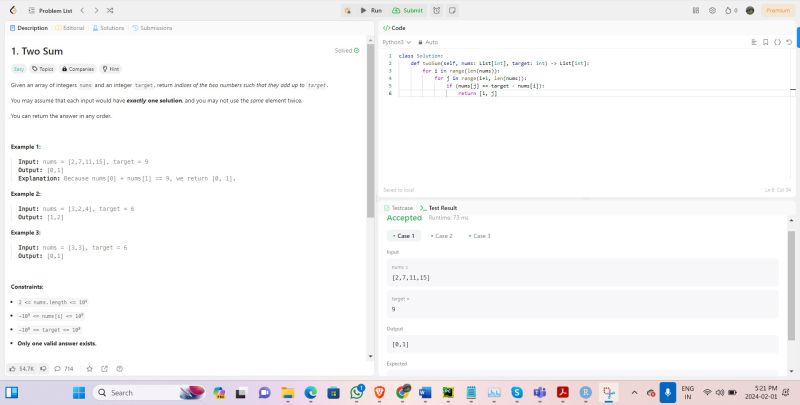The image size is (800, 405).
Task: Dislike the problem with thumbs down
Action: tap(43, 368)
